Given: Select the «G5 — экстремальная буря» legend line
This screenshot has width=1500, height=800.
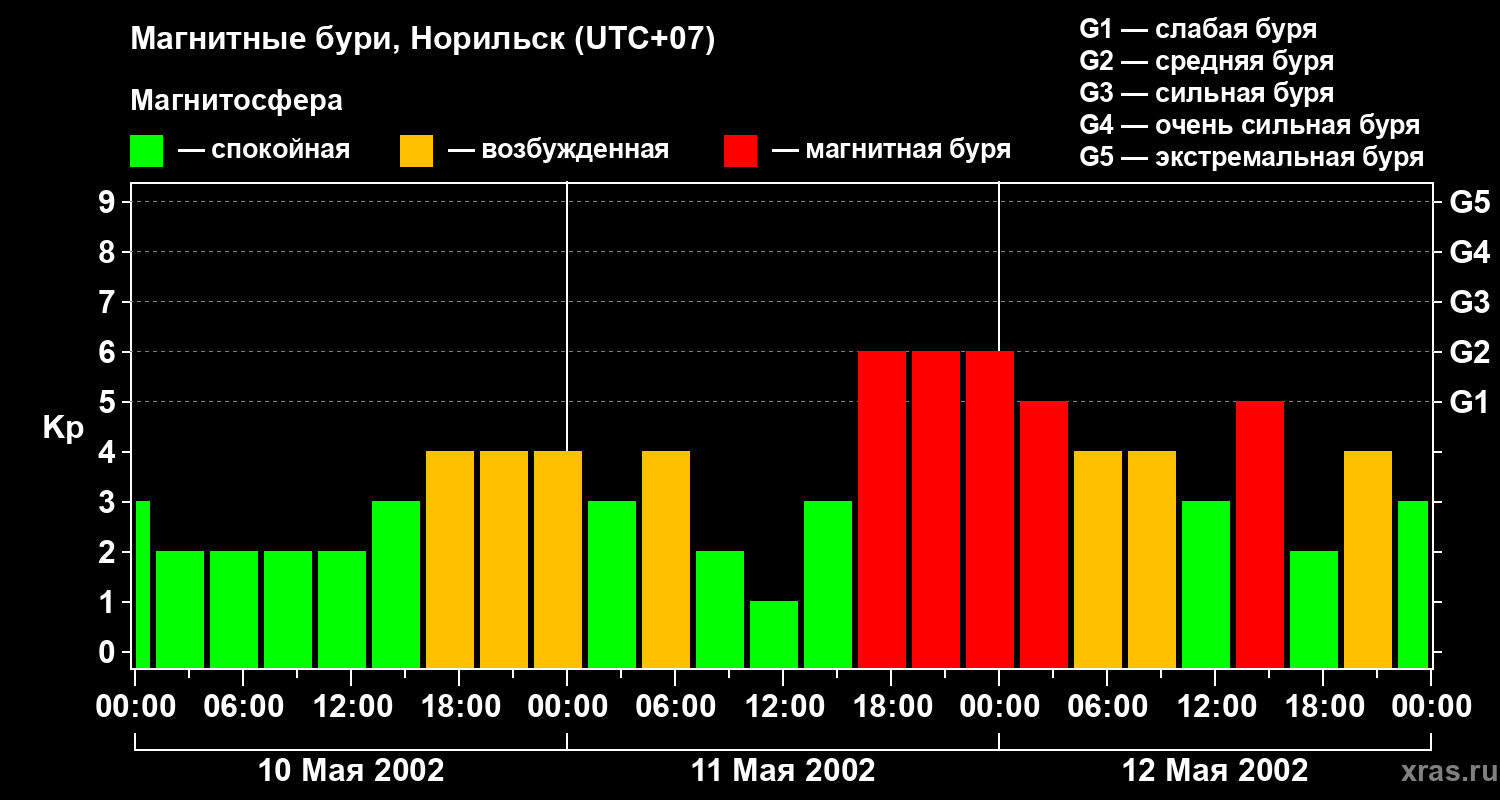Looking at the screenshot, I should pyautogui.click(x=1252, y=157).
